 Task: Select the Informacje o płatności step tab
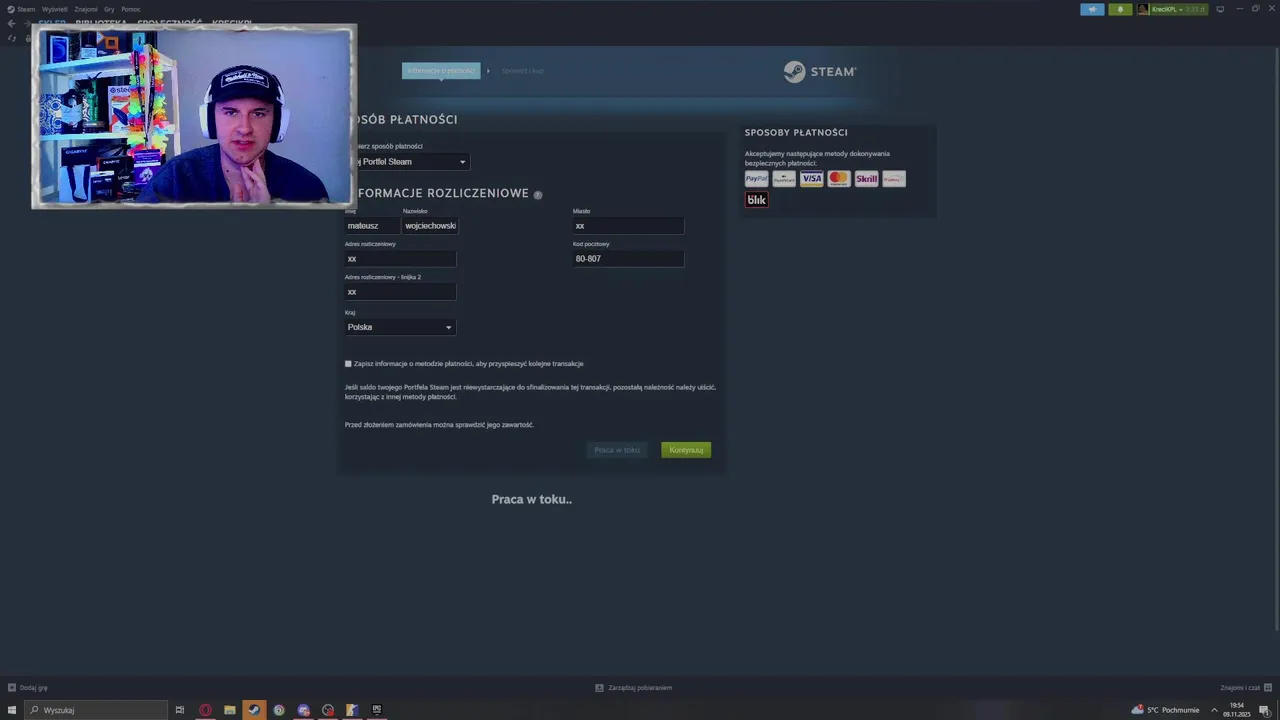click(x=441, y=71)
